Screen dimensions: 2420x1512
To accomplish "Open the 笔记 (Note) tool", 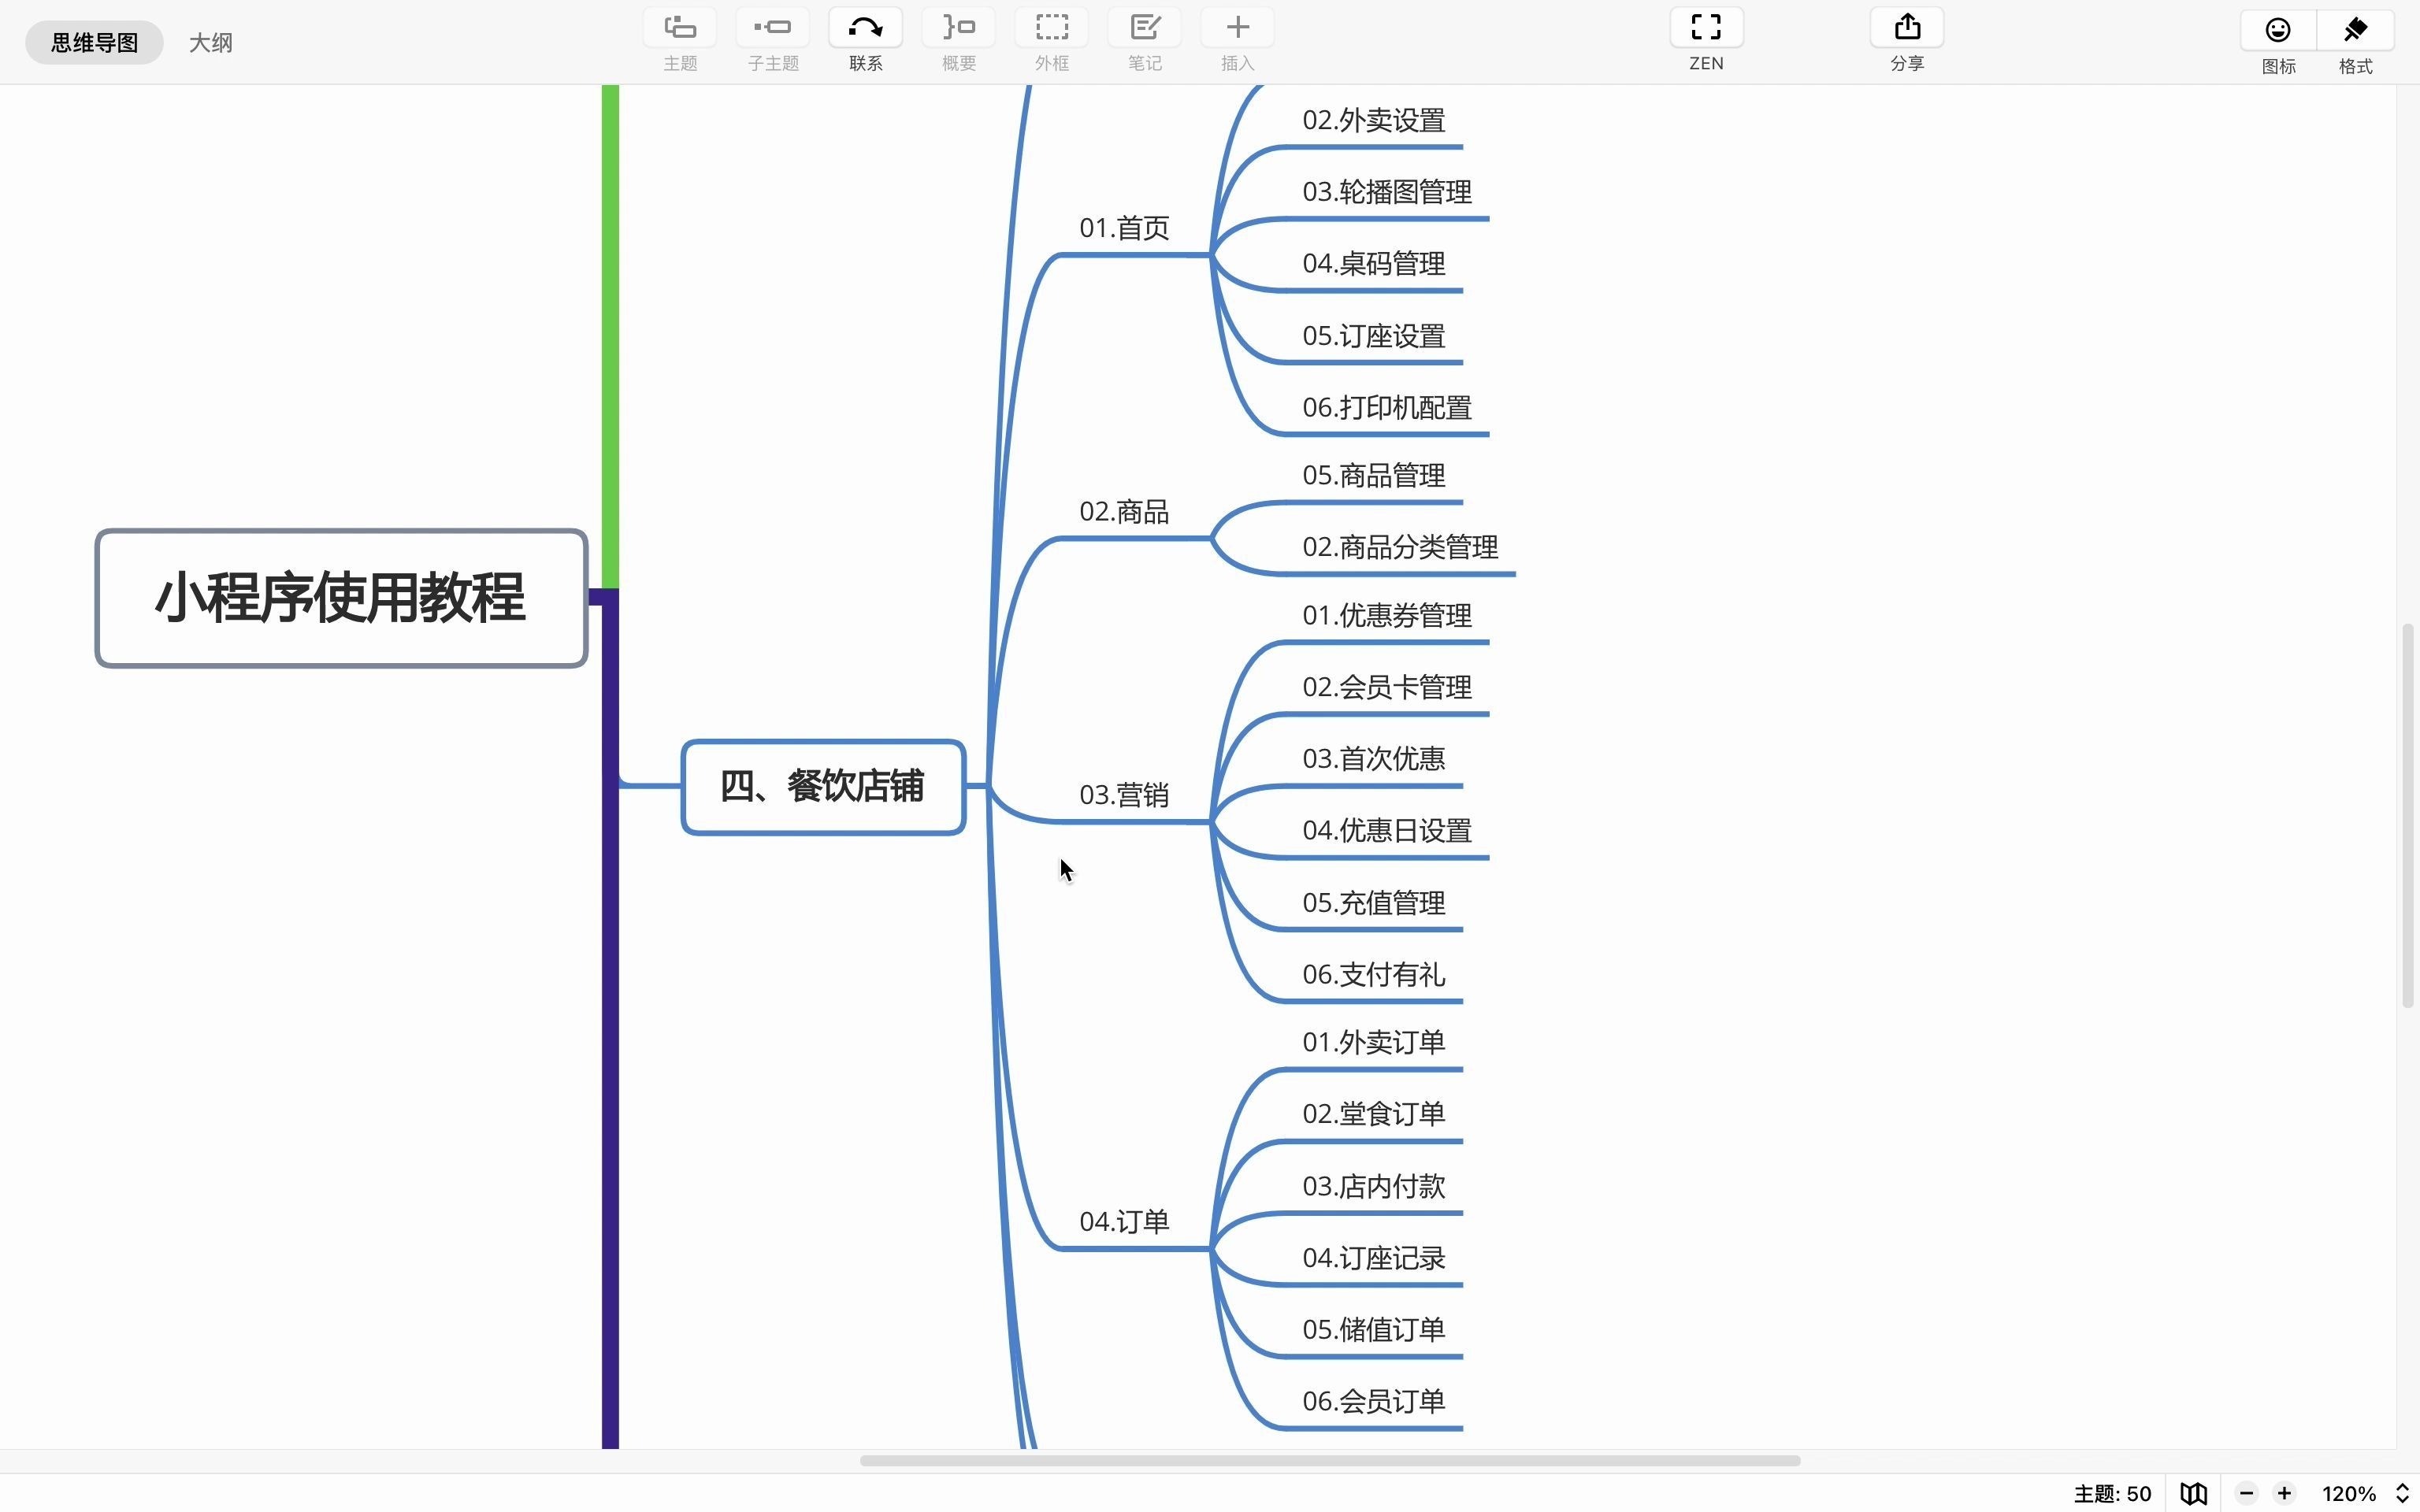I will point(1145,28).
